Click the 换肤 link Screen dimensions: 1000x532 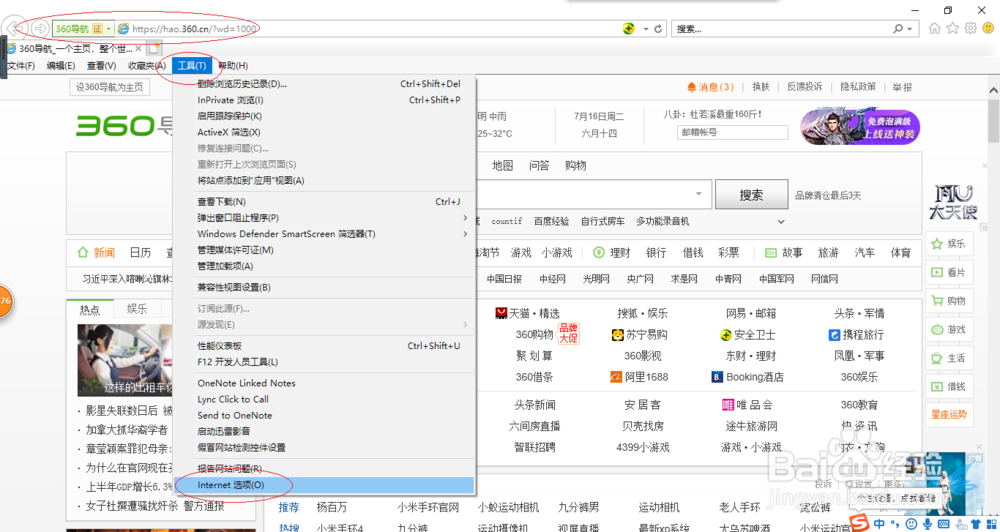[761, 87]
